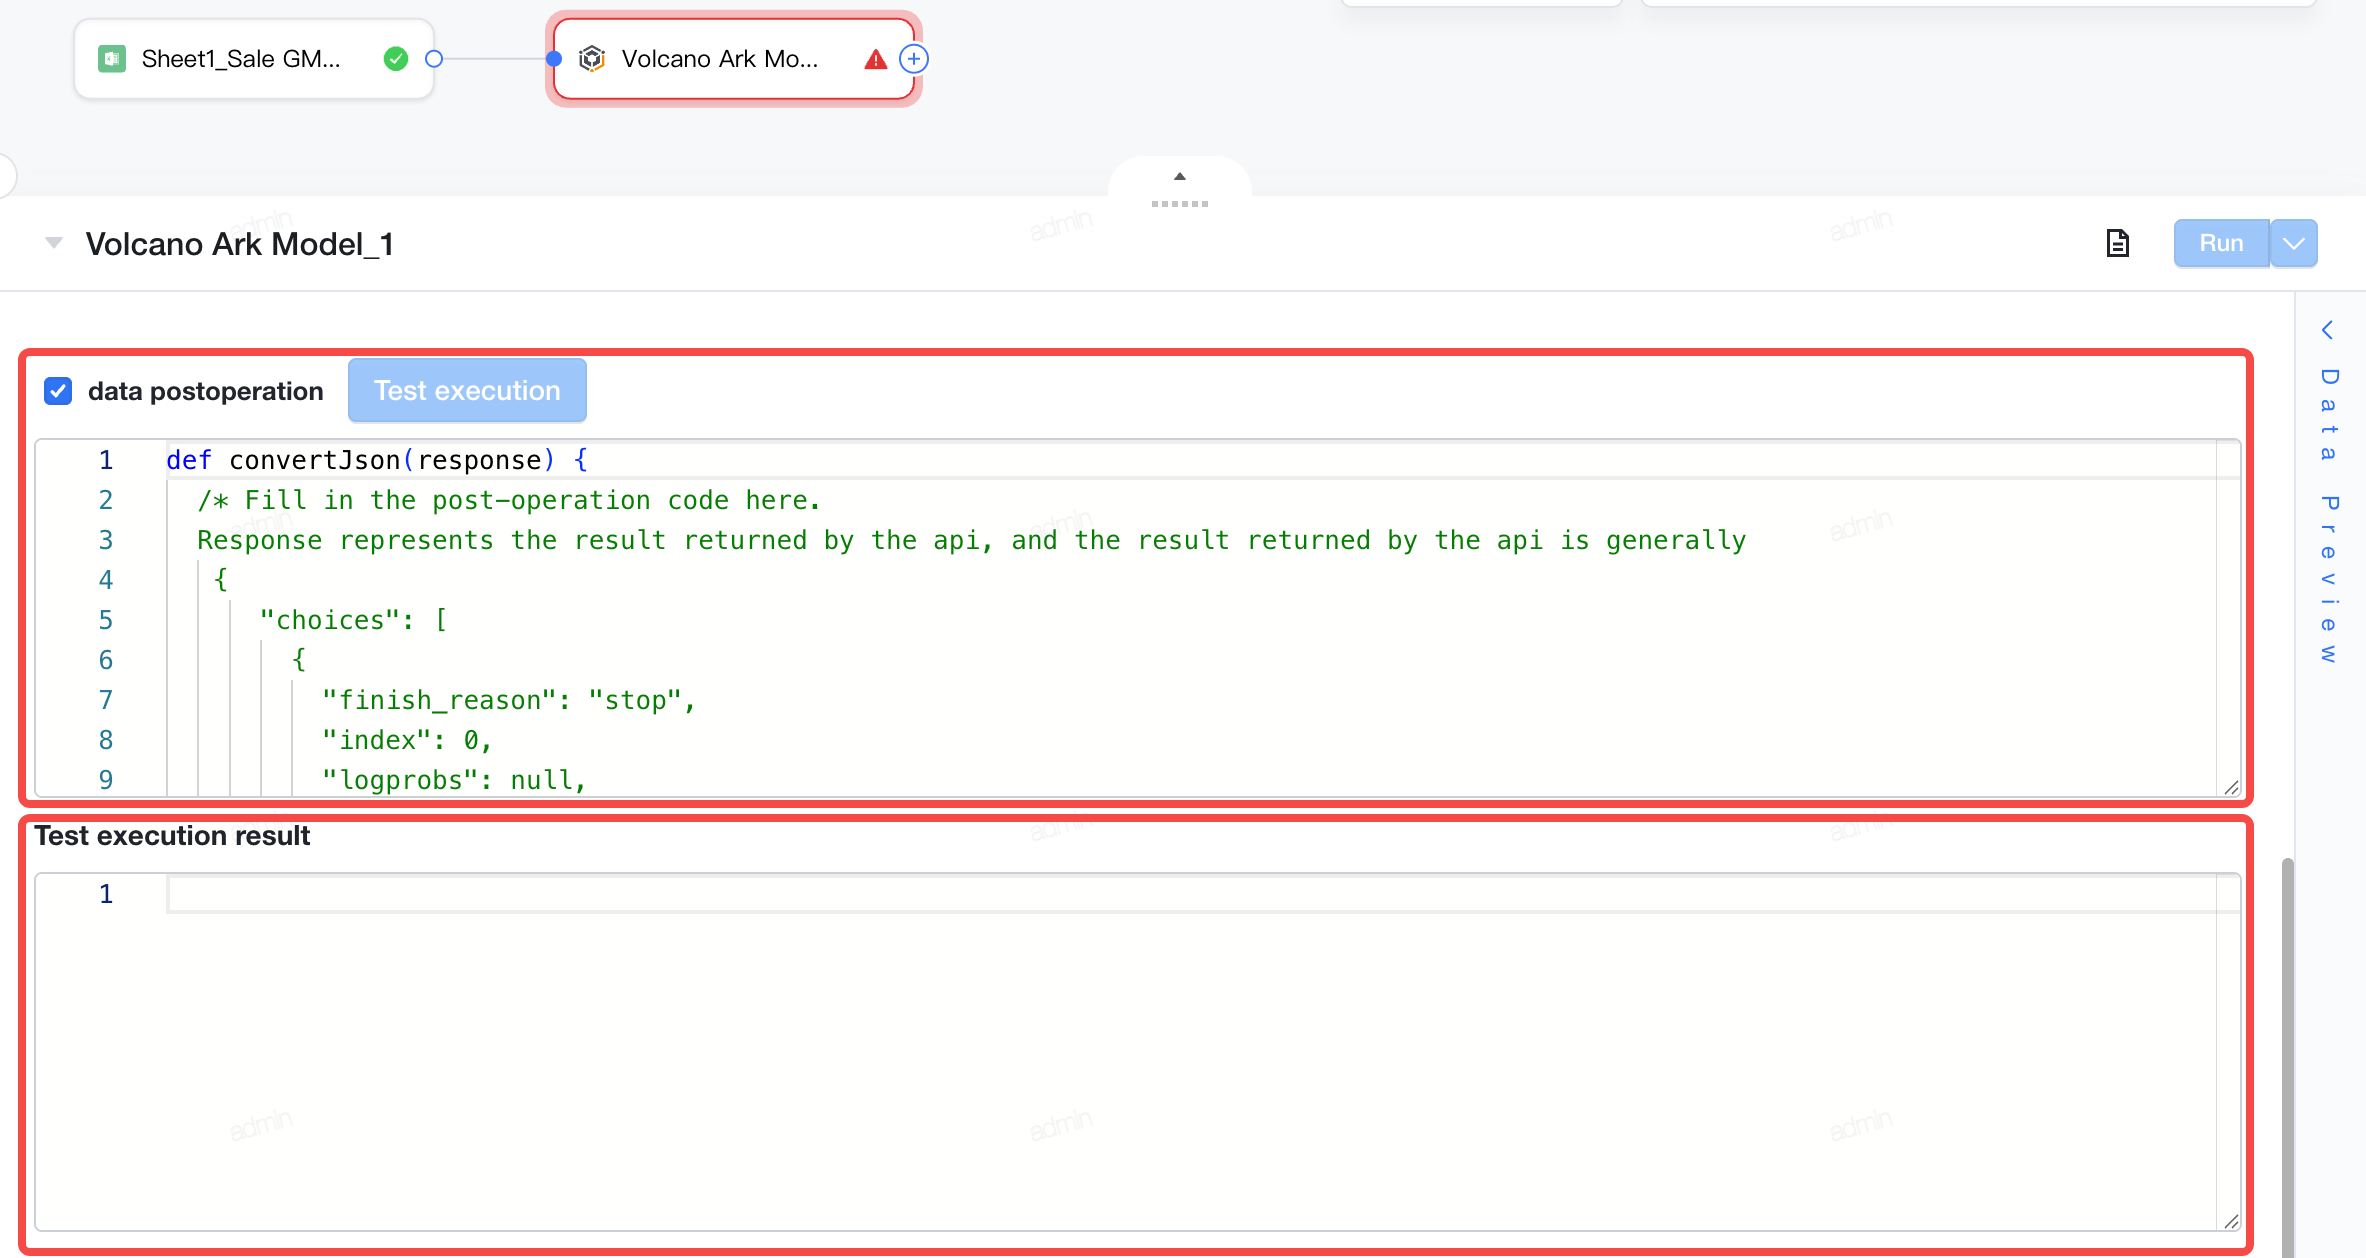Click the red warning triangle on Volcano node
Image resolution: width=2366 pixels, height=1258 pixels.
(876, 60)
